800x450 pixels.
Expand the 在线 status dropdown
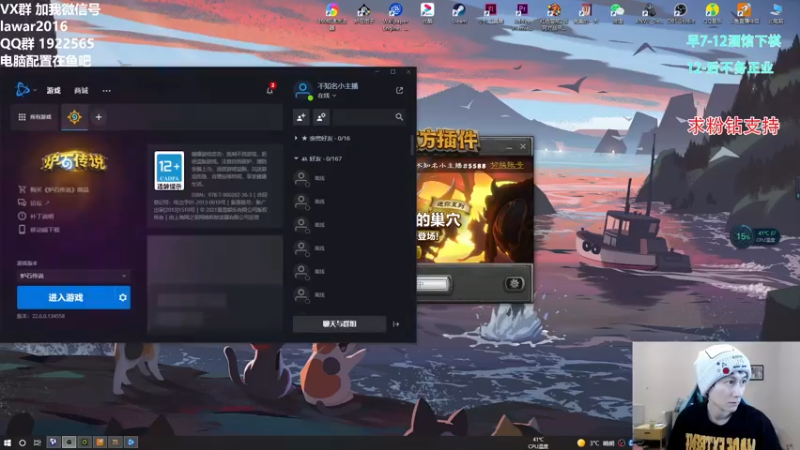[x=327, y=95]
